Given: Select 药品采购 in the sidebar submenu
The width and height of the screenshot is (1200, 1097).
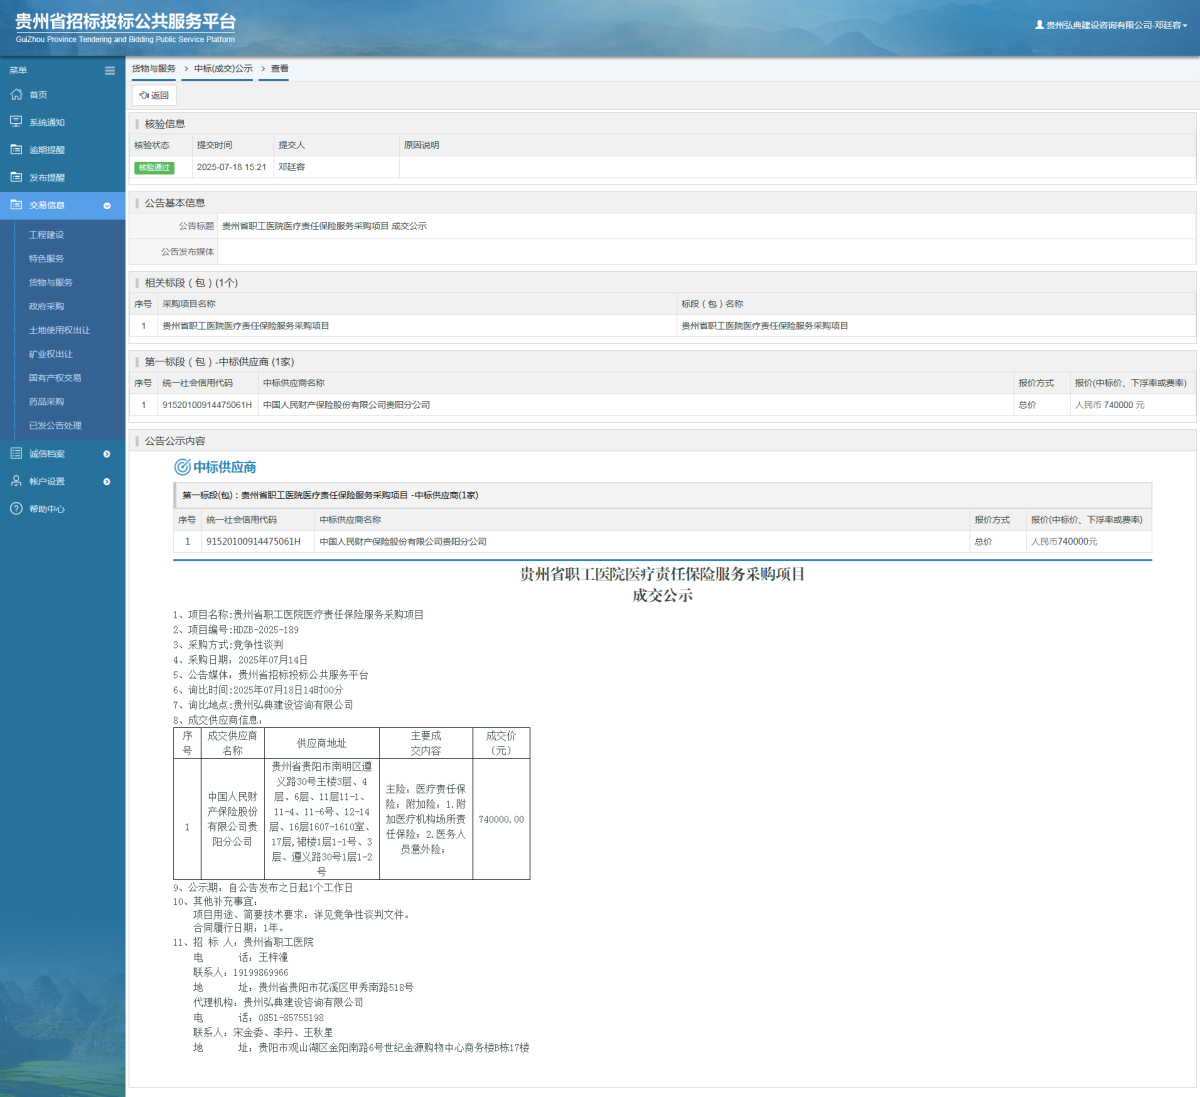Looking at the screenshot, I should (x=46, y=402).
